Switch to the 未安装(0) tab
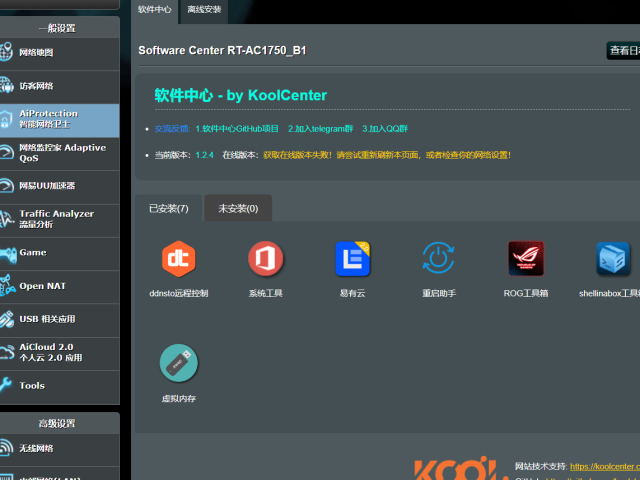Screen dimensions: 640x480 (238, 208)
